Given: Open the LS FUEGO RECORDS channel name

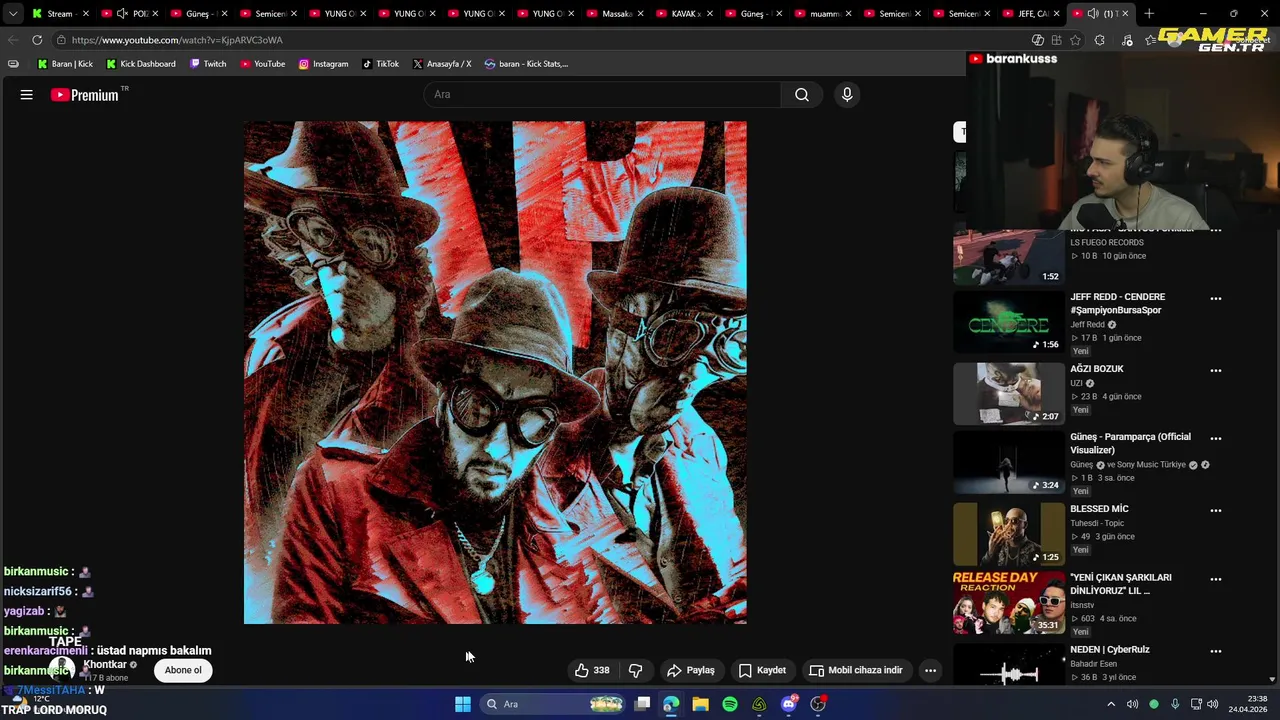Looking at the screenshot, I should [x=1107, y=243].
